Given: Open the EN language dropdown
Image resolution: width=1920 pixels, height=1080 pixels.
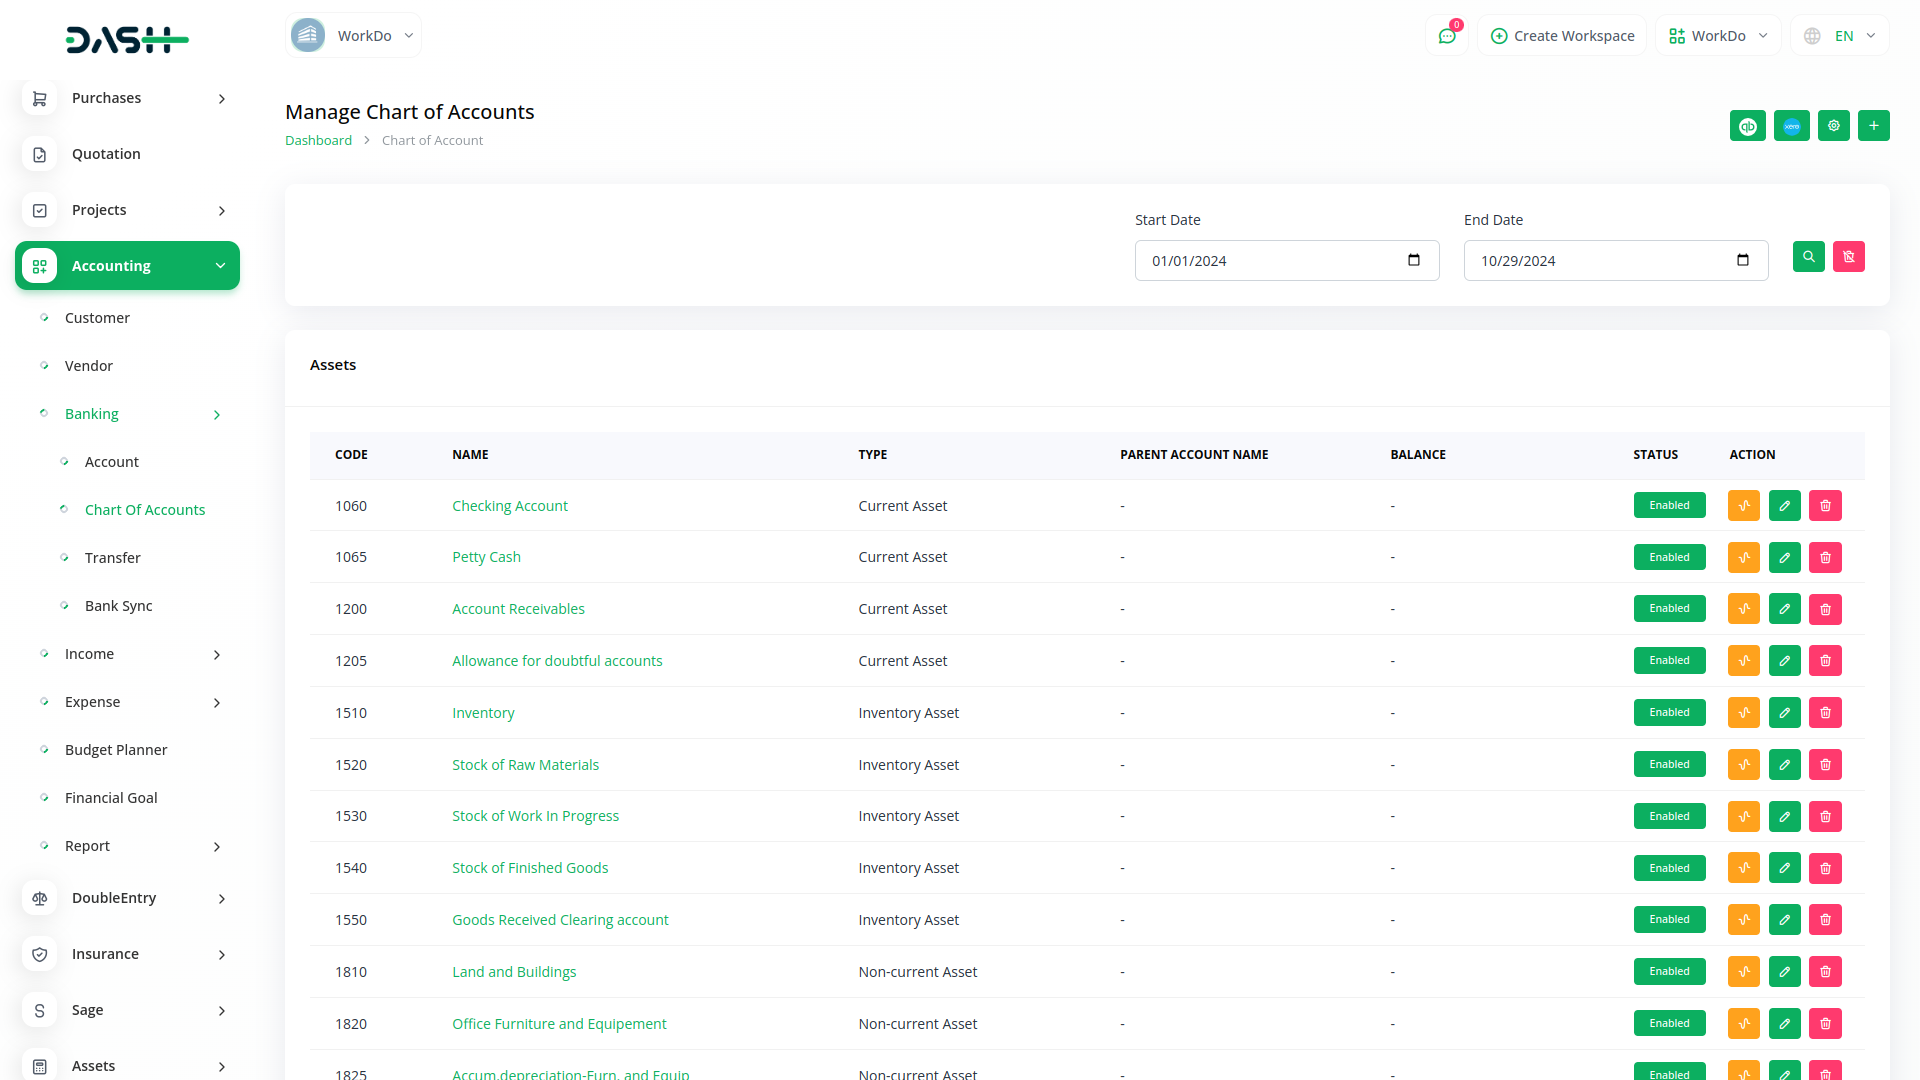Looking at the screenshot, I should 1840,35.
